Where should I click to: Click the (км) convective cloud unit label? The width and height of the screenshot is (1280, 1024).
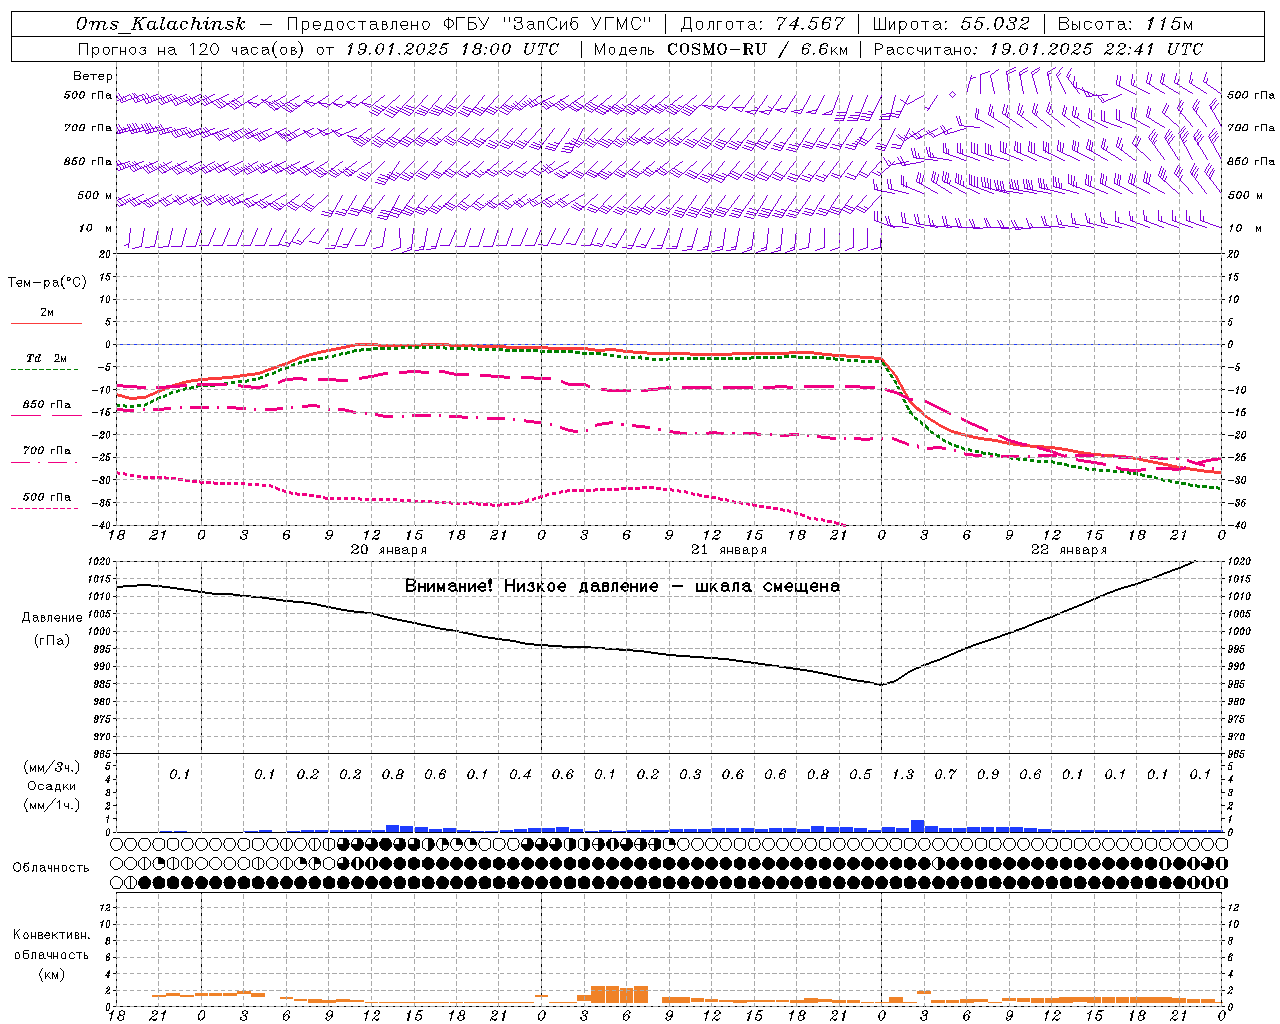51,974
